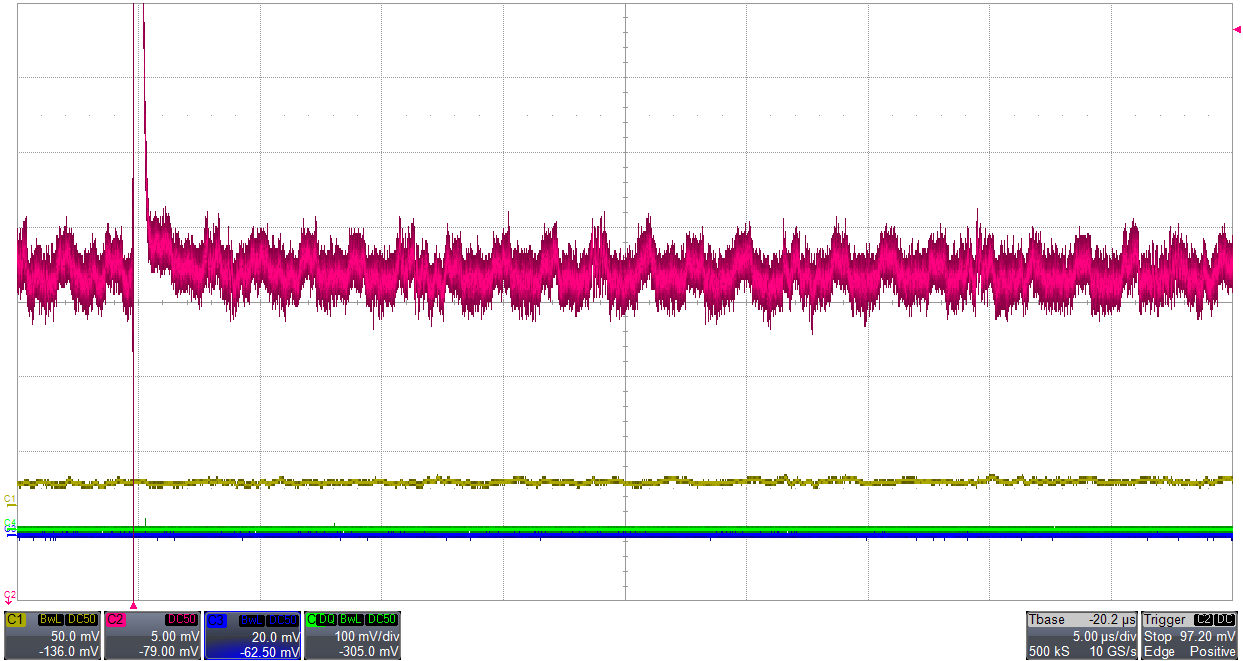Image resolution: width=1243 pixels, height=661 pixels.
Task: Open the Trigger descriptor box
Action: [x=1190, y=636]
